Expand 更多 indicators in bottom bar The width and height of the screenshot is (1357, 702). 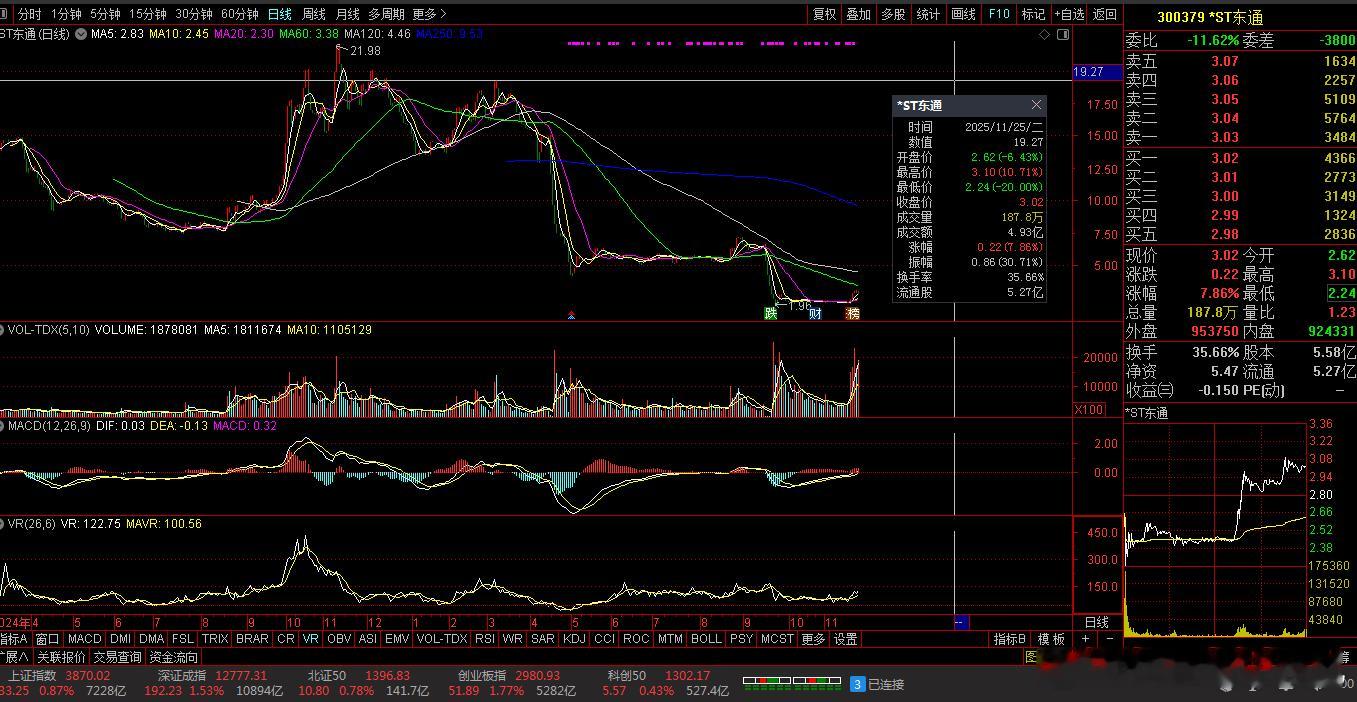click(813, 639)
